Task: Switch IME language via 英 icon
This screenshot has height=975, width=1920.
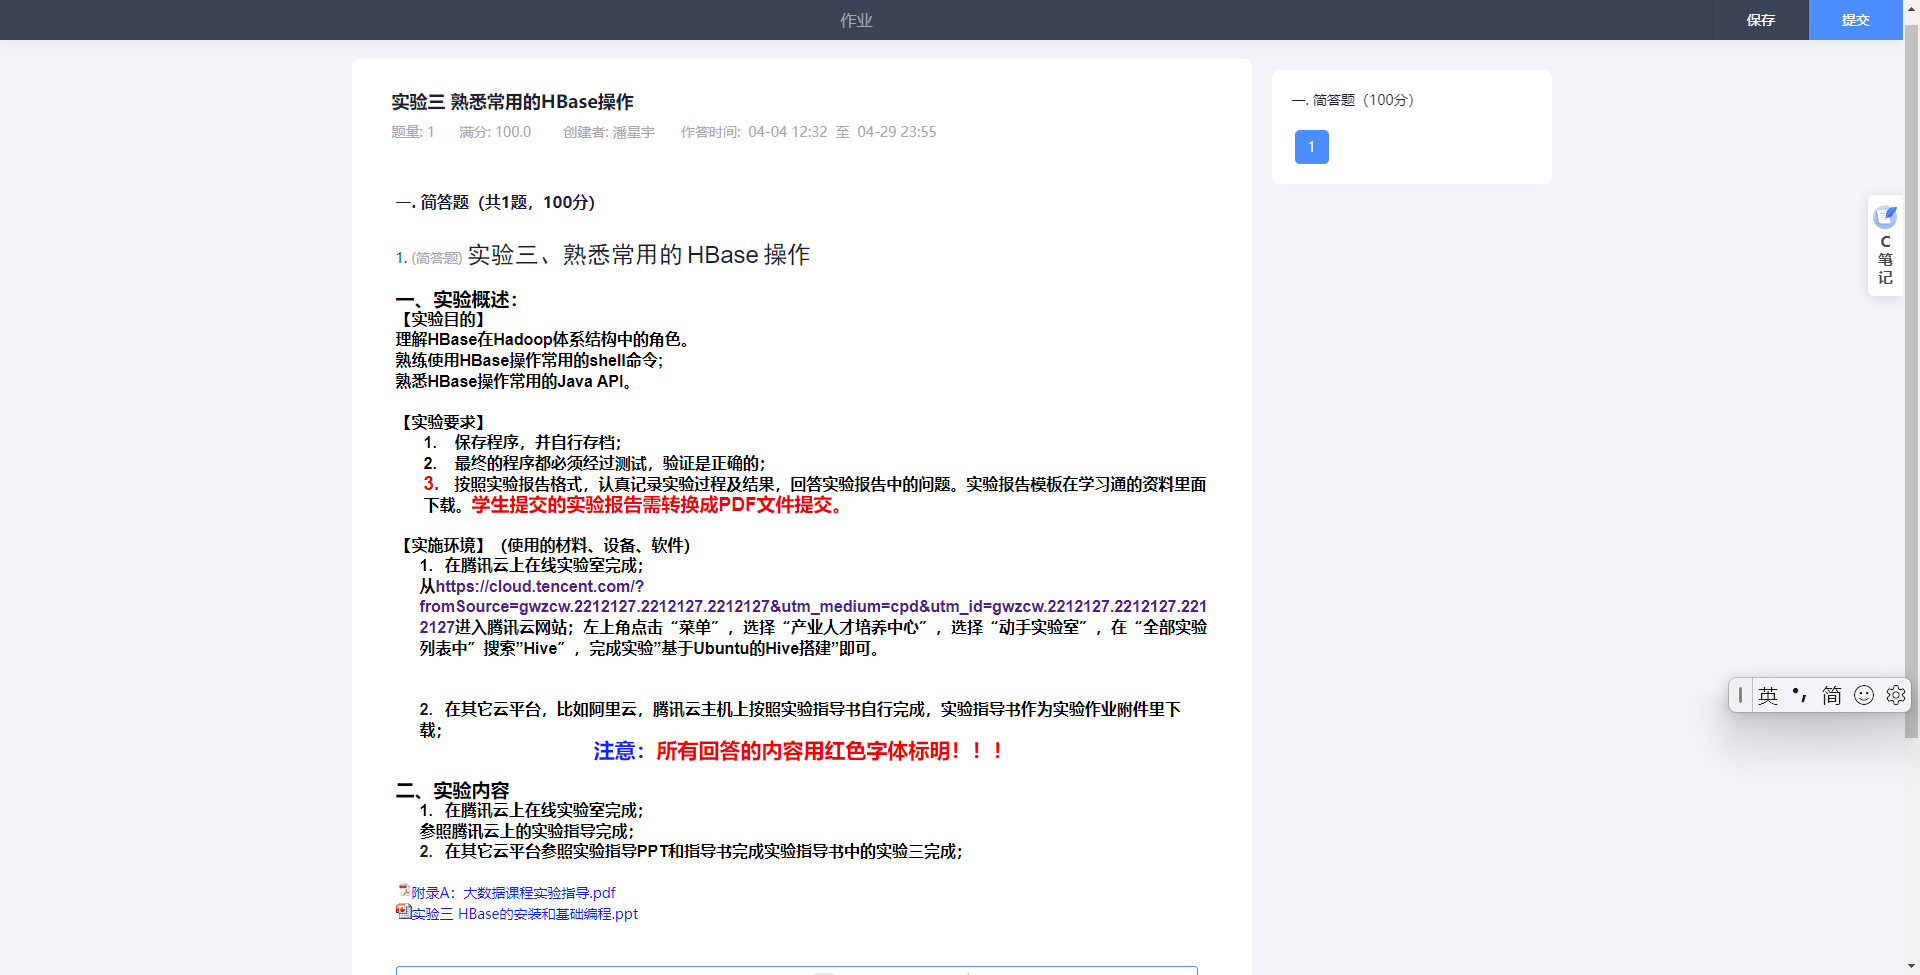Action: pyautogui.click(x=1768, y=695)
